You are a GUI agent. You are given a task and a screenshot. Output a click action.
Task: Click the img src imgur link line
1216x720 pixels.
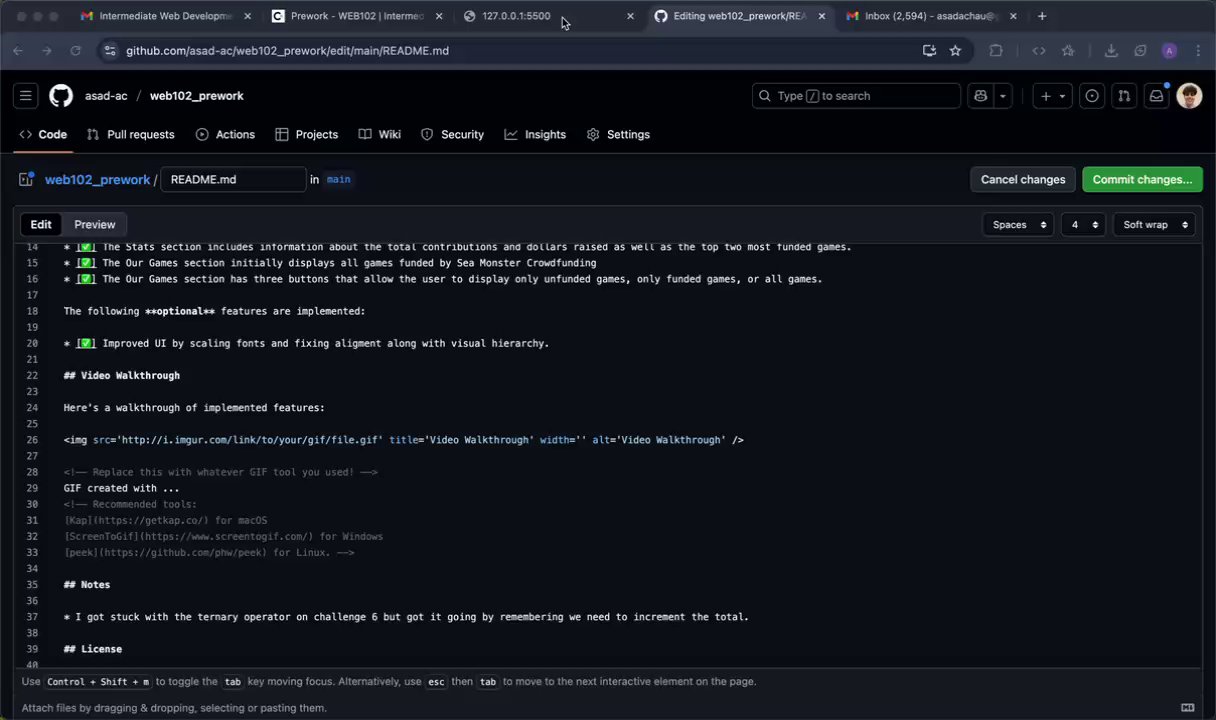(404, 440)
